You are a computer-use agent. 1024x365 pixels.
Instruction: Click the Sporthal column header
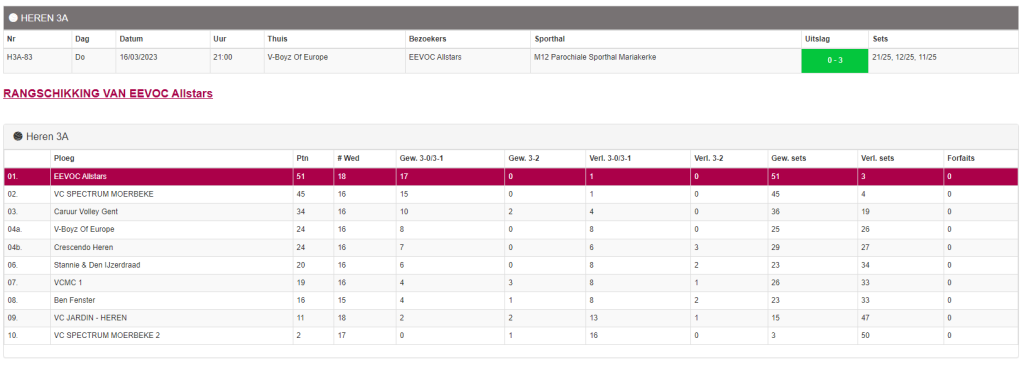point(549,39)
